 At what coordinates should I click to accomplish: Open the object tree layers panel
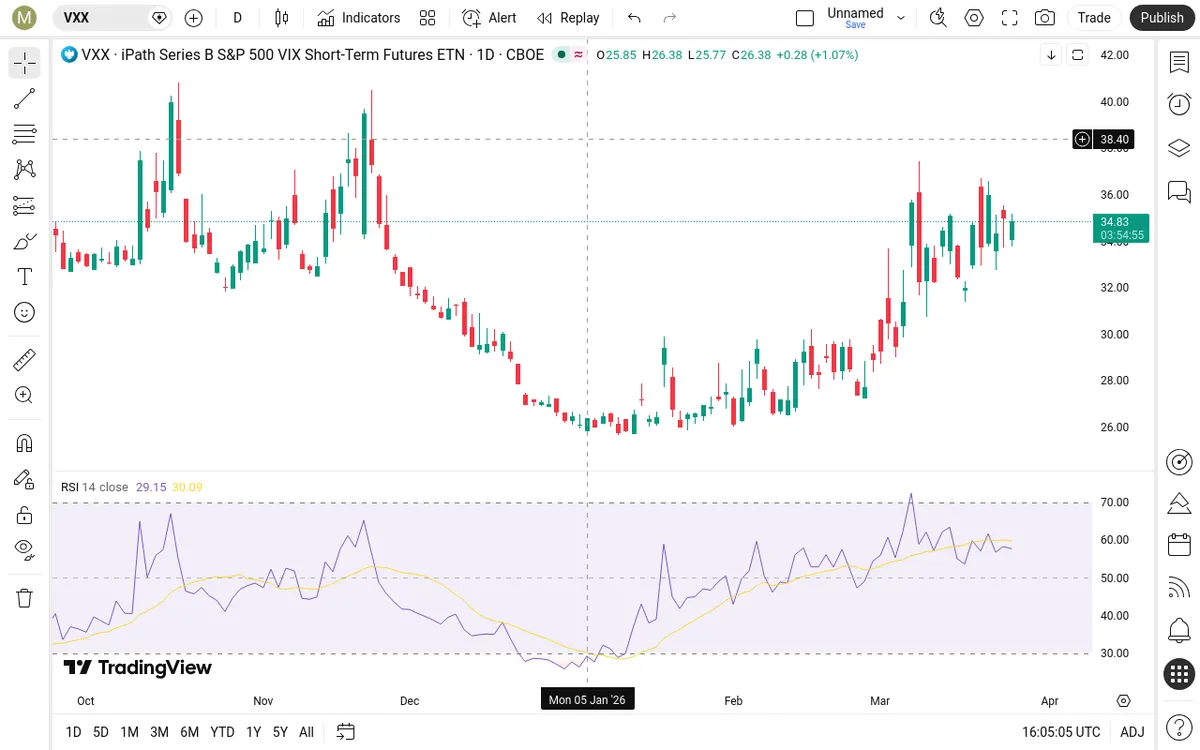point(1179,148)
